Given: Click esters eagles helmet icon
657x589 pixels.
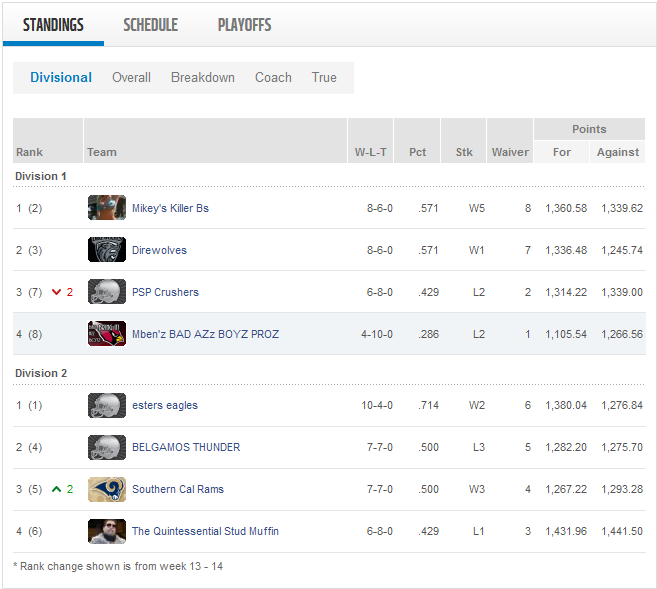Looking at the screenshot, I should (x=107, y=405).
